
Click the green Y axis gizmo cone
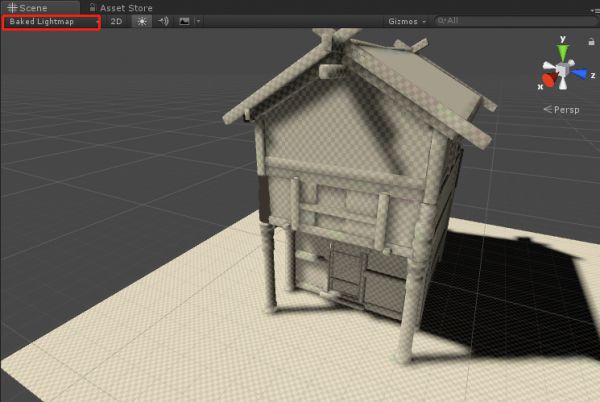[562, 51]
